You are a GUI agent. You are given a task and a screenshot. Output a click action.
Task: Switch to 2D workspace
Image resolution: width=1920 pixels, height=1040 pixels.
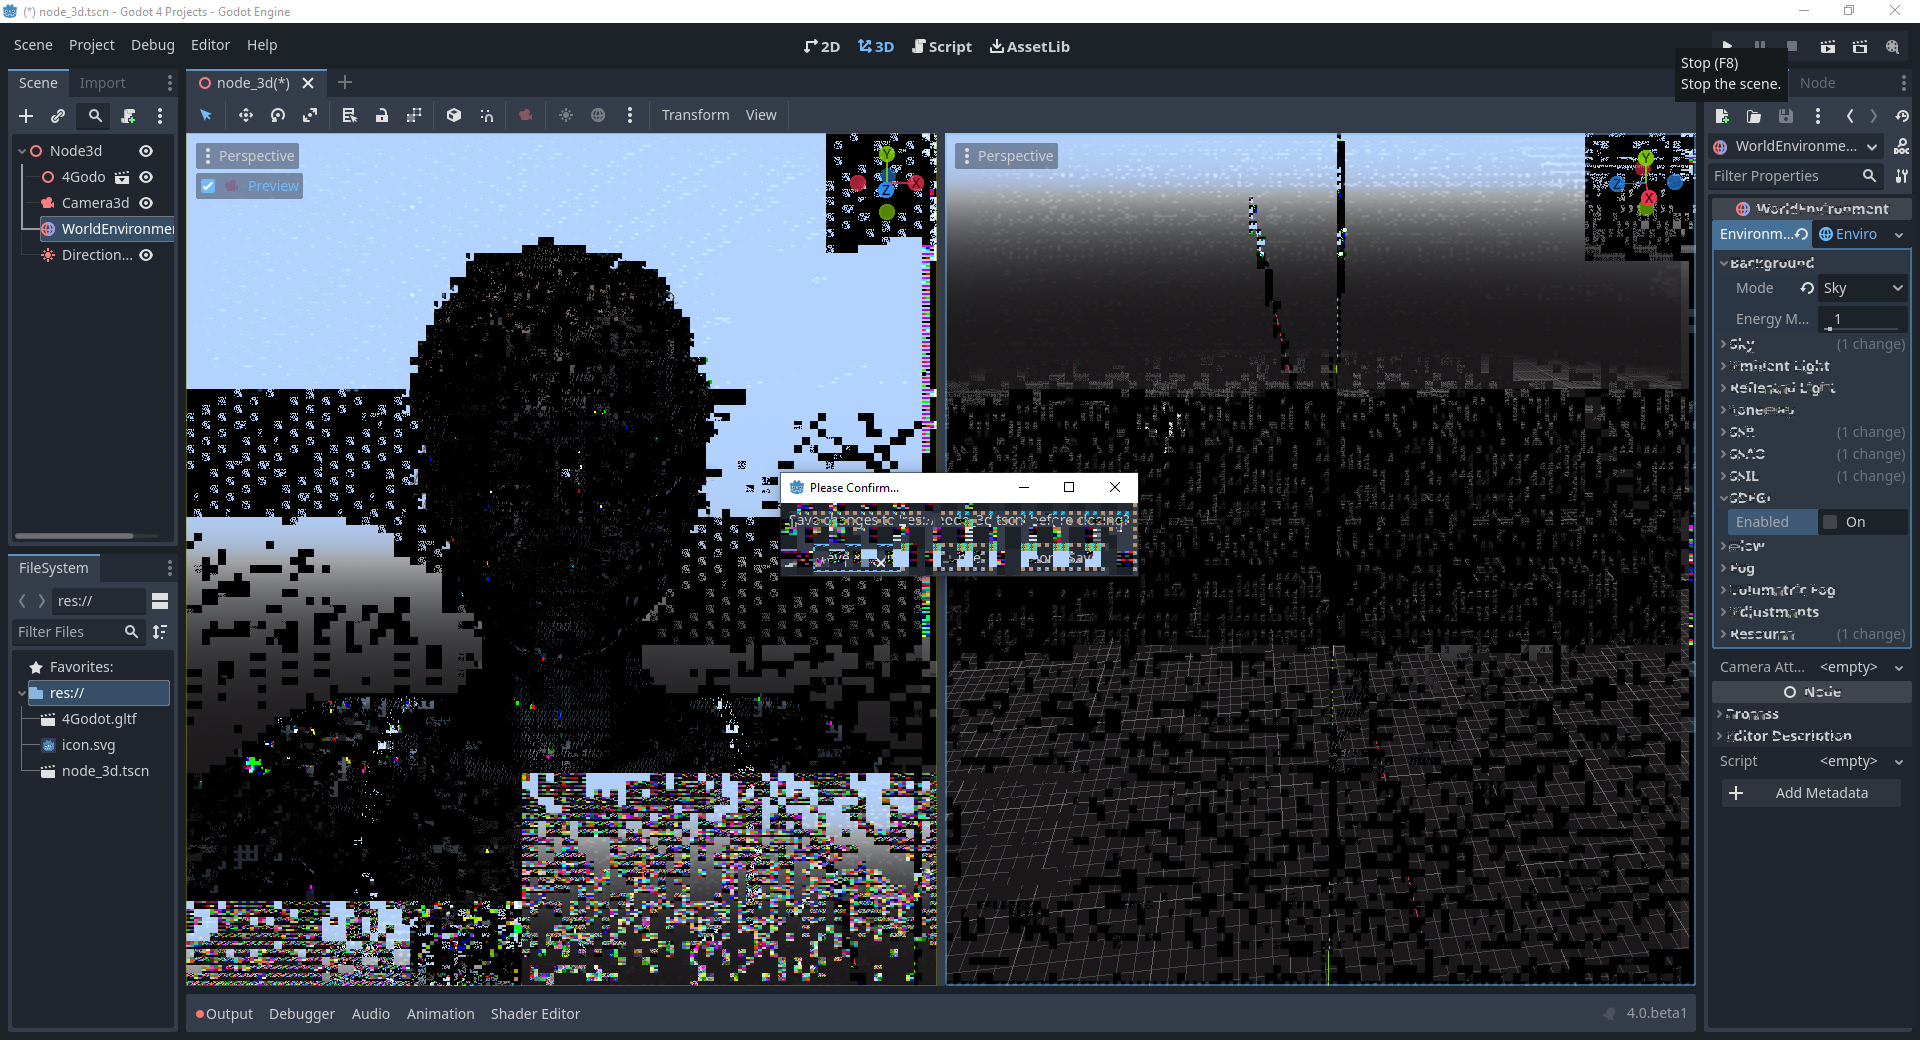pos(822,47)
